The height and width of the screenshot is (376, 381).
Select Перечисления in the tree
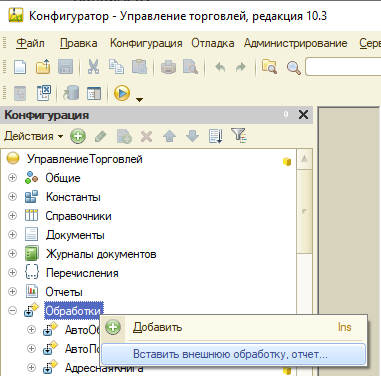pyautogui.click(x=82, y=273)
